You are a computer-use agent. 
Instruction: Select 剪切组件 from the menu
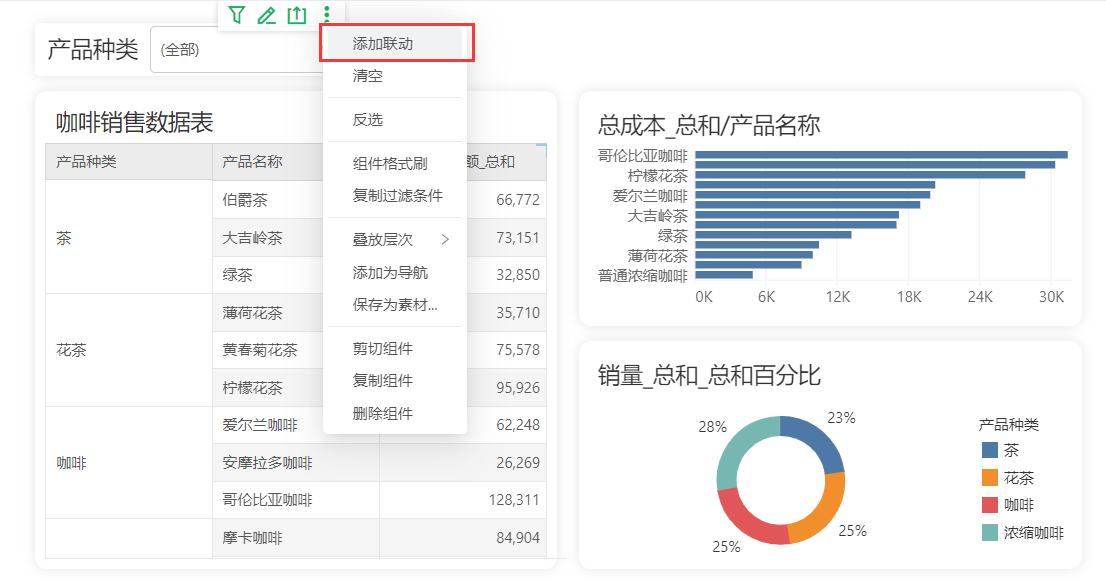click(x=383, y=349)
